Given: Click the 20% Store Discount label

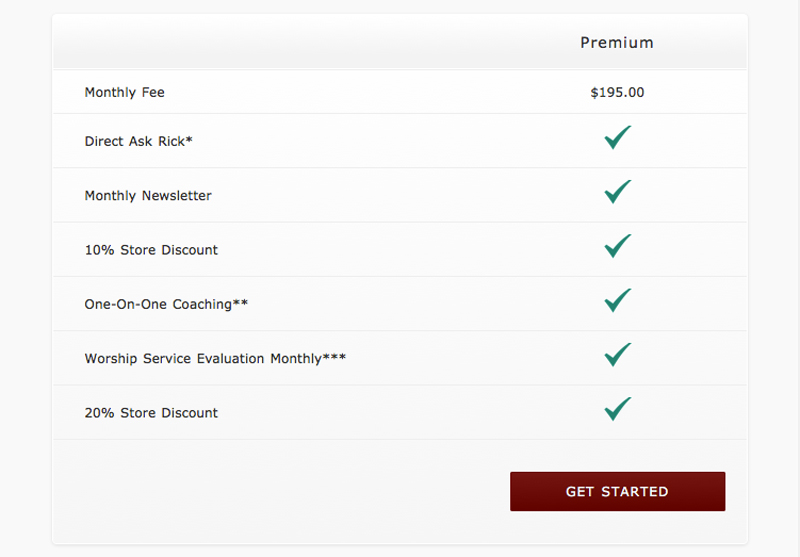Looking at the screenshot, I should coord(151,412).
